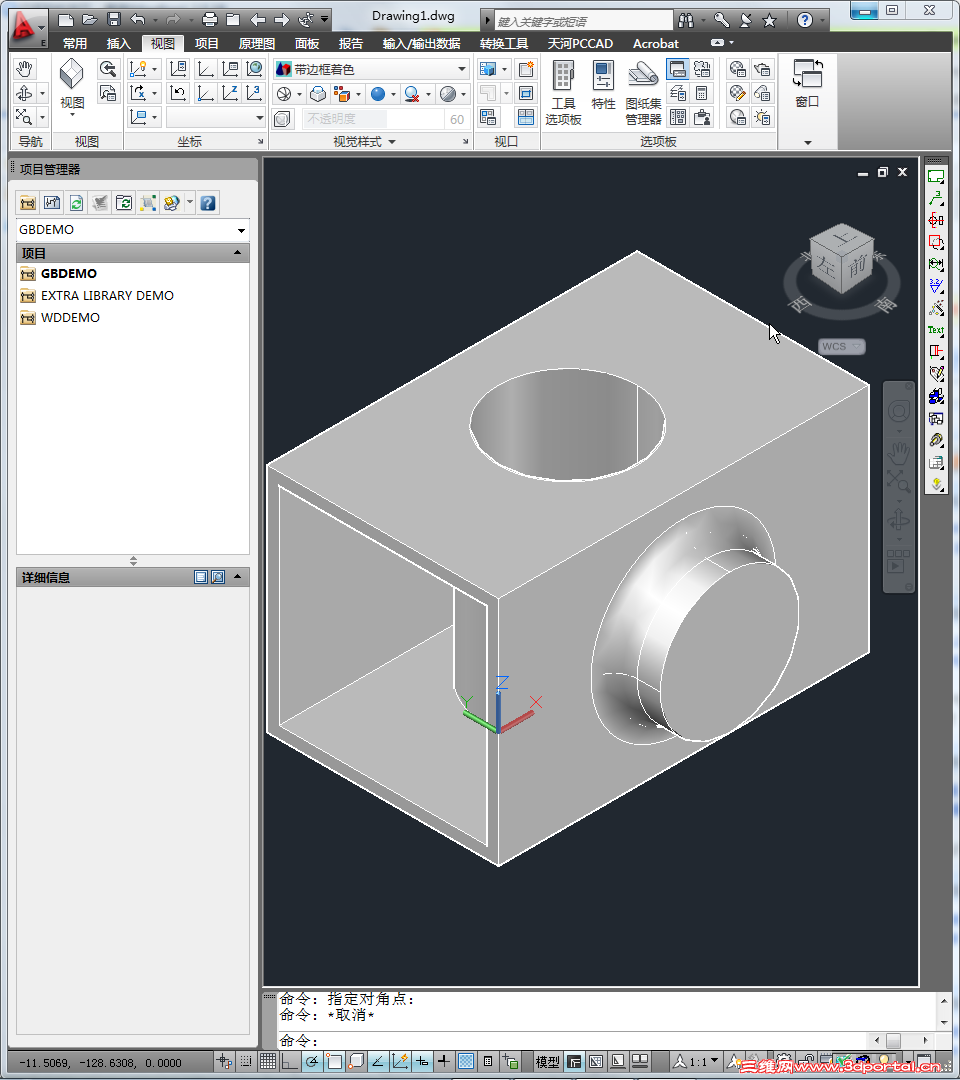Click the open project icon in project manager
This screenshot has height=1080, width=960.
coord(28,203)
